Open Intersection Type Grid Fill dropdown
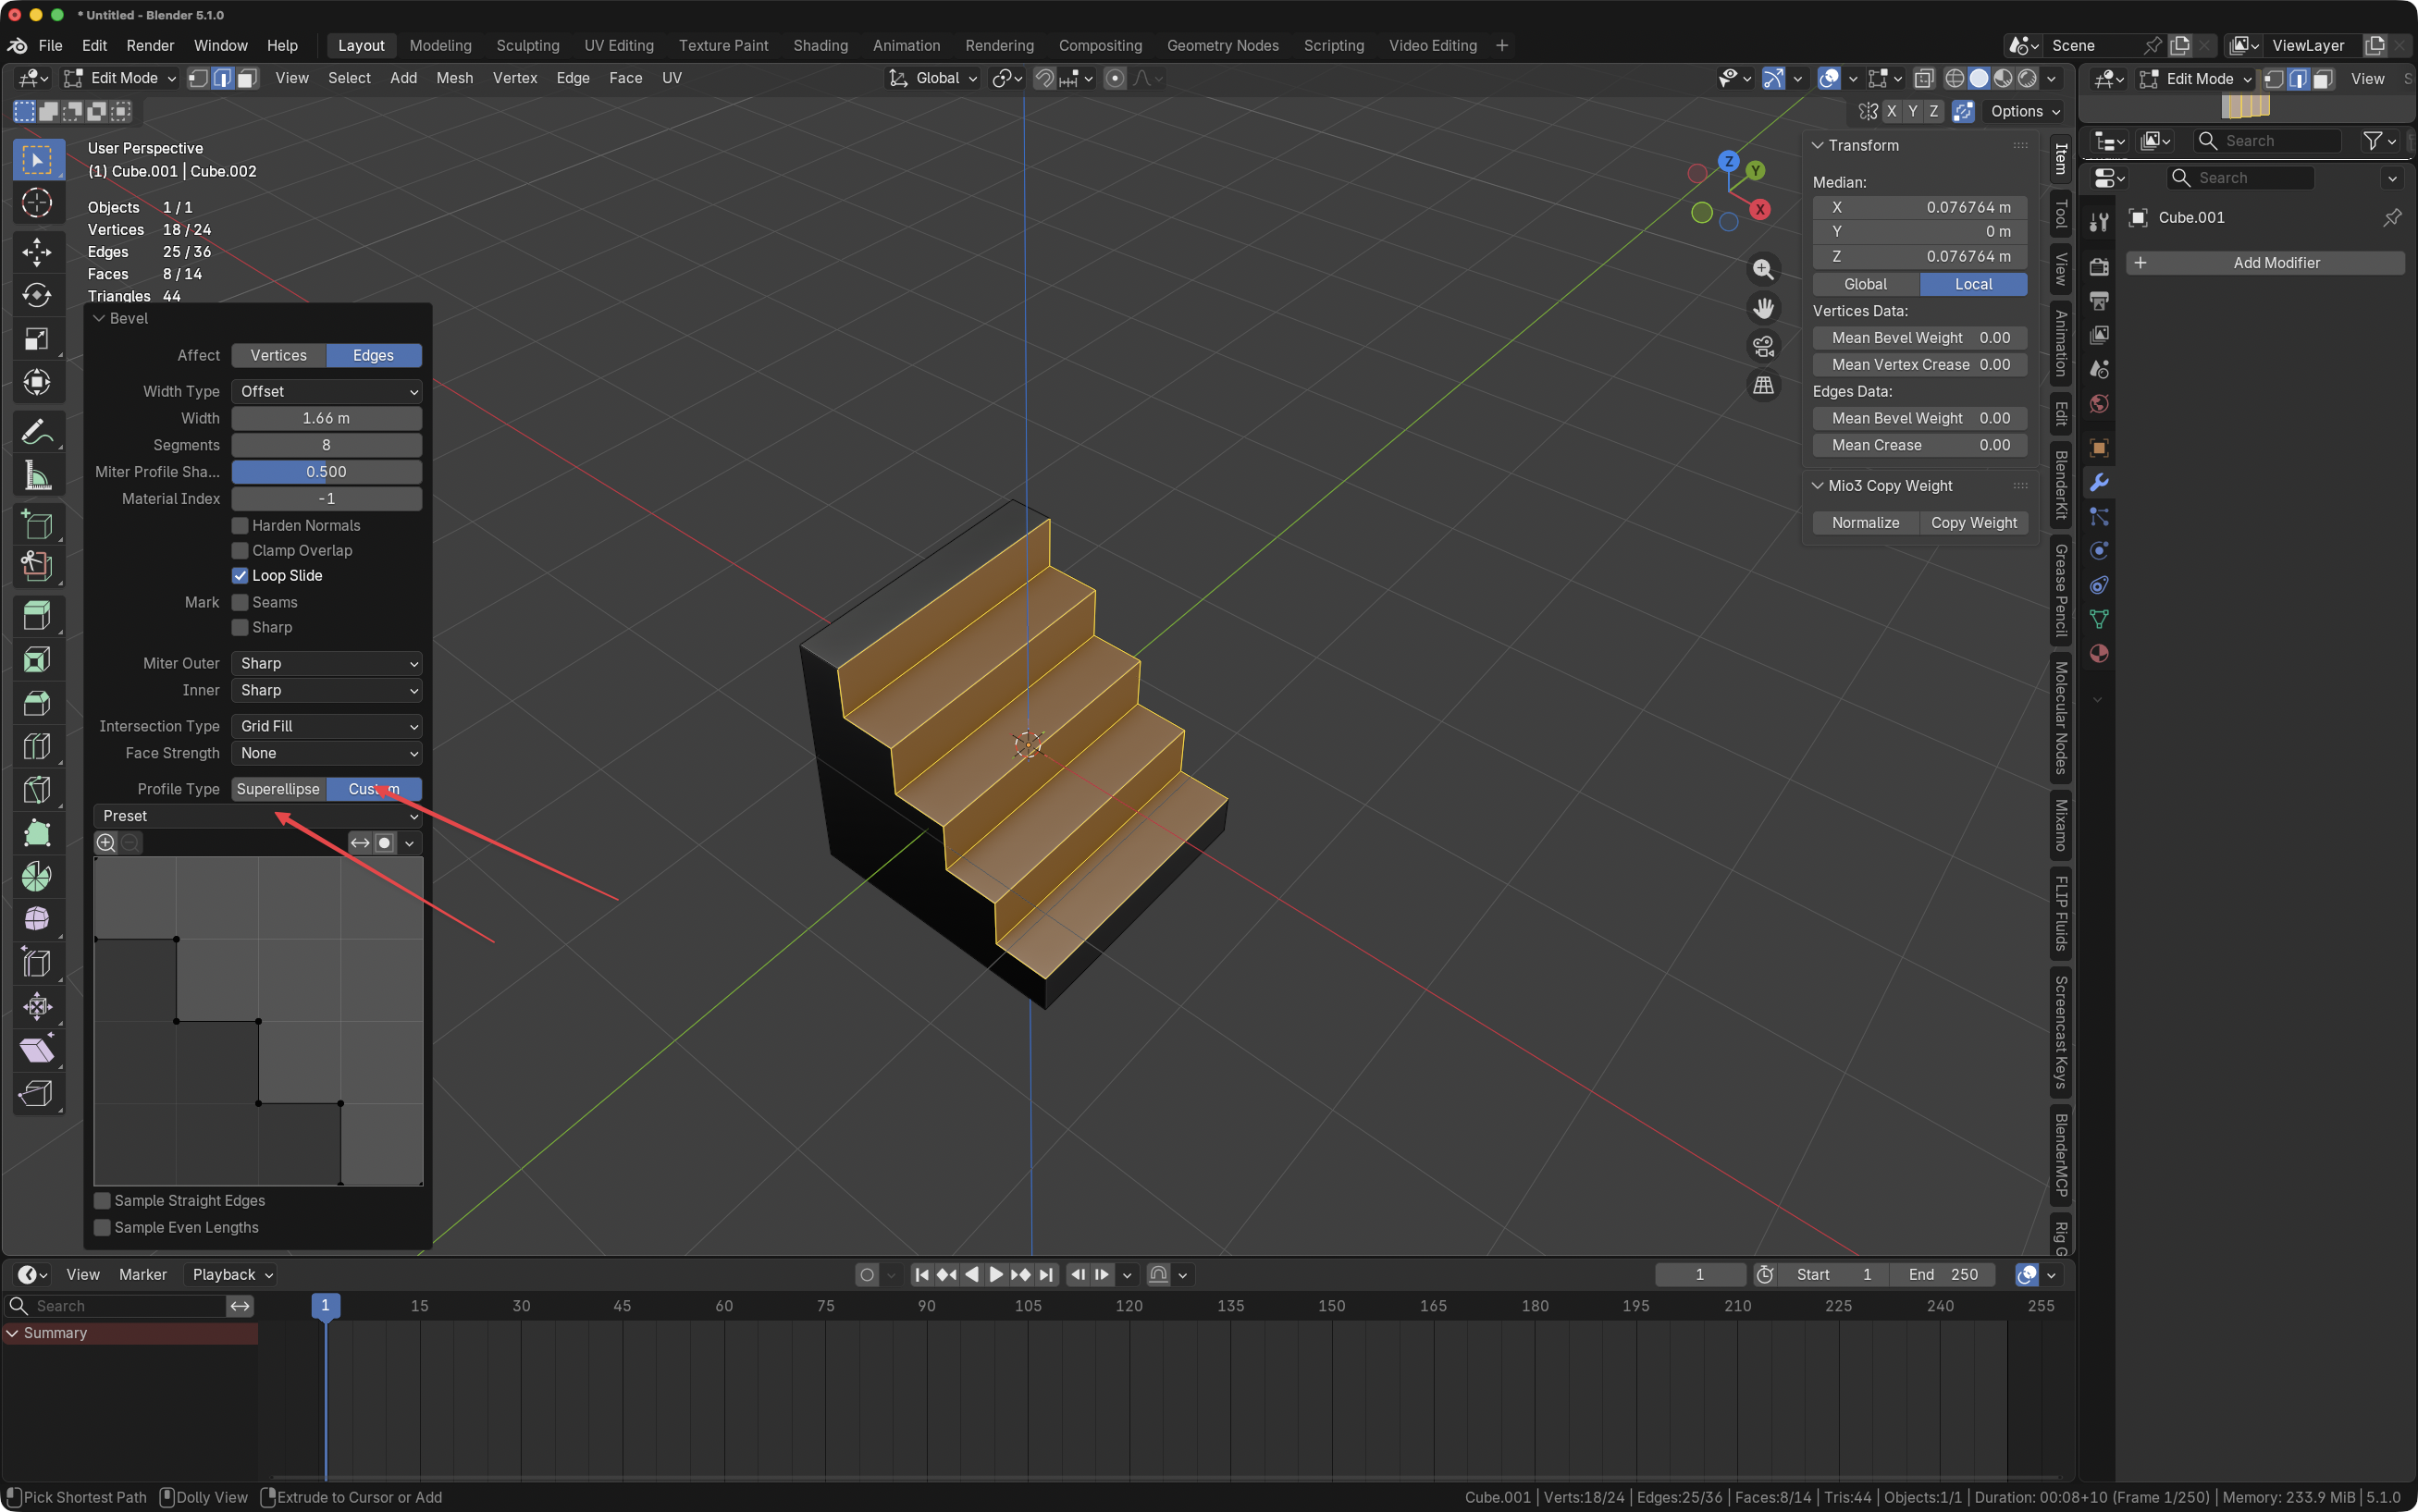Screen dimensions: 2418x1512 (327, 727)
